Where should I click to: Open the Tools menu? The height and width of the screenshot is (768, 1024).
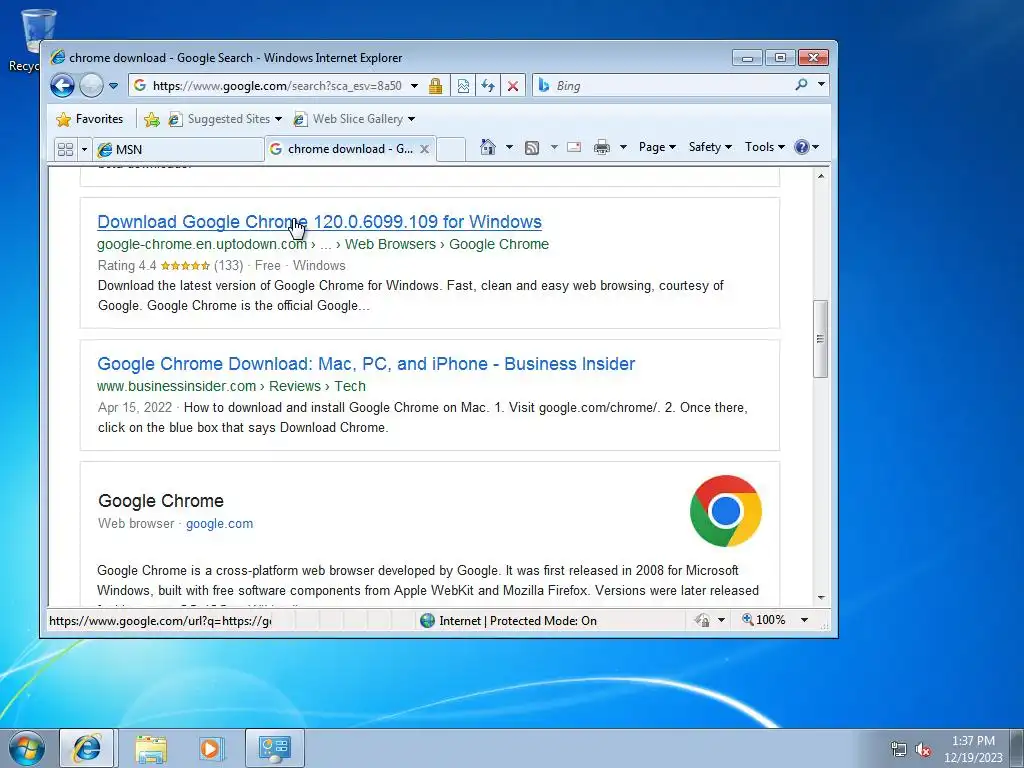point(765,147)
